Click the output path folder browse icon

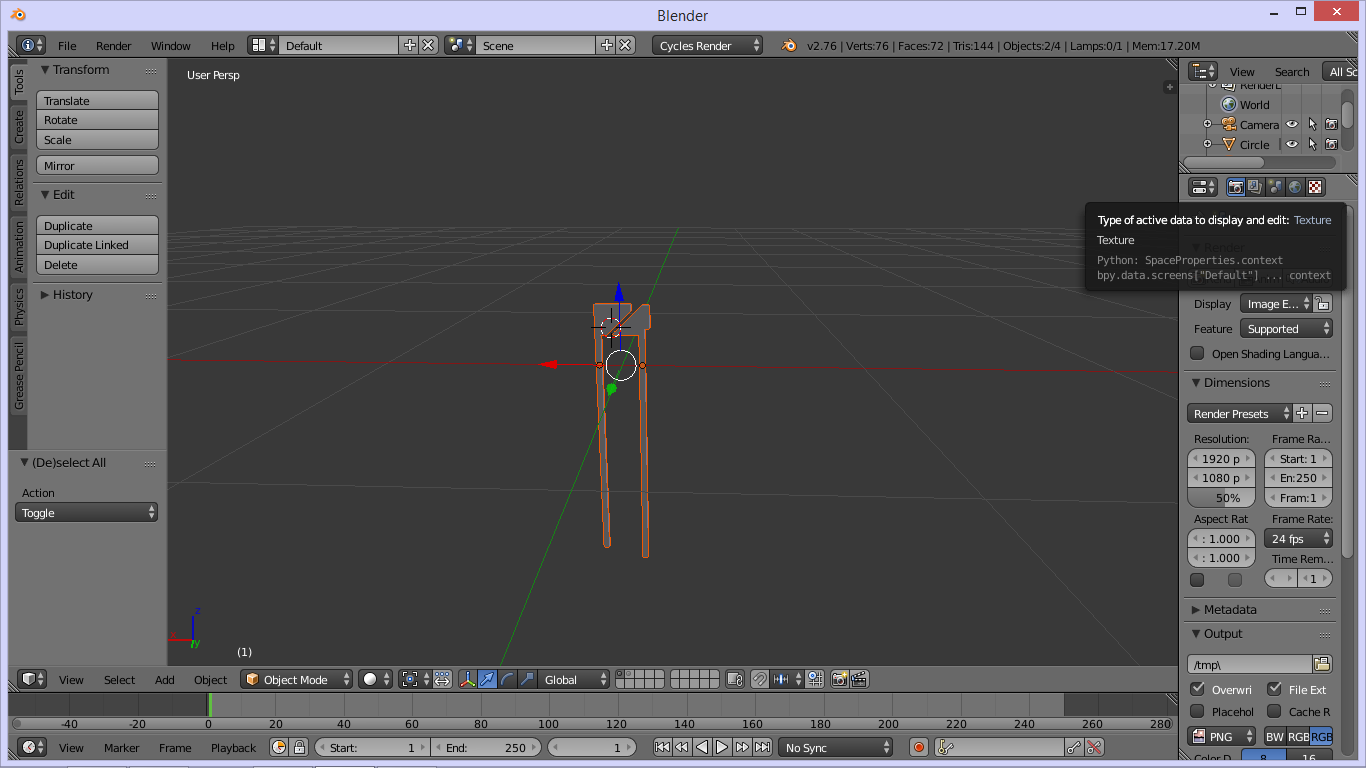point(1322,664)
